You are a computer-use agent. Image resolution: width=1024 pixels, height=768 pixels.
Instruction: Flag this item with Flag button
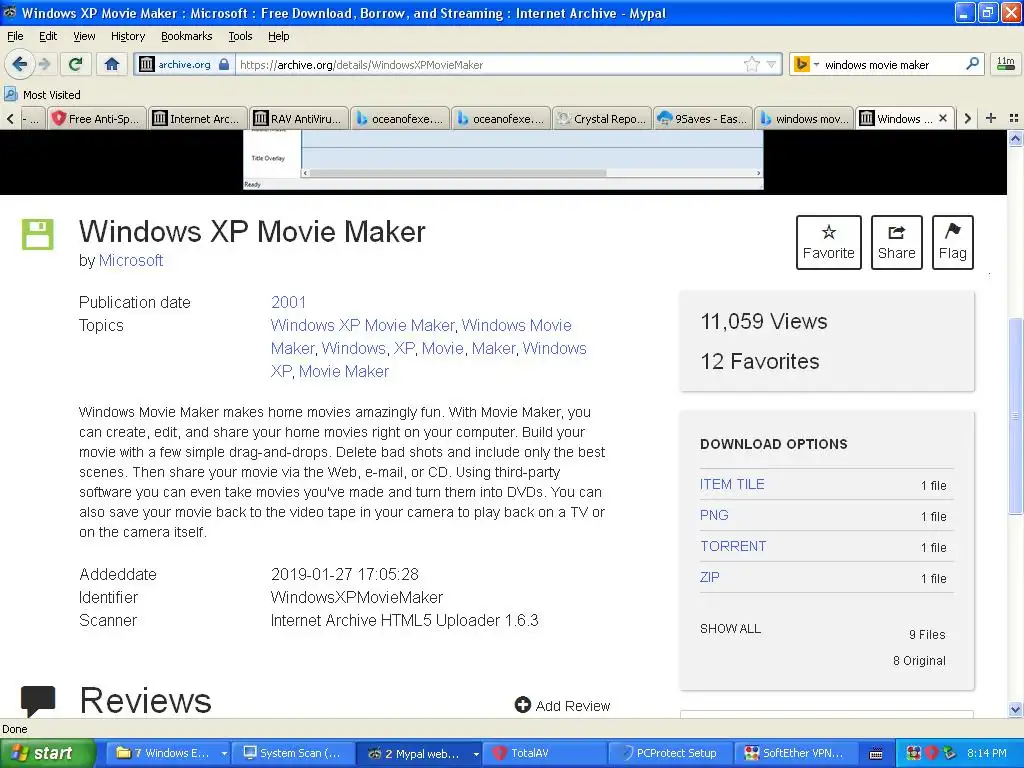coord(952,242)
